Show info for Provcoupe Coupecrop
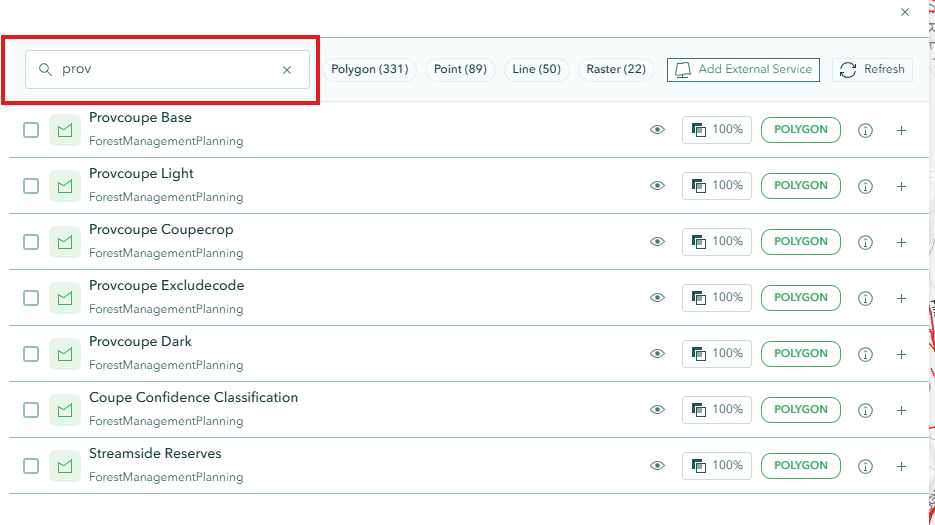 [865, 242]
